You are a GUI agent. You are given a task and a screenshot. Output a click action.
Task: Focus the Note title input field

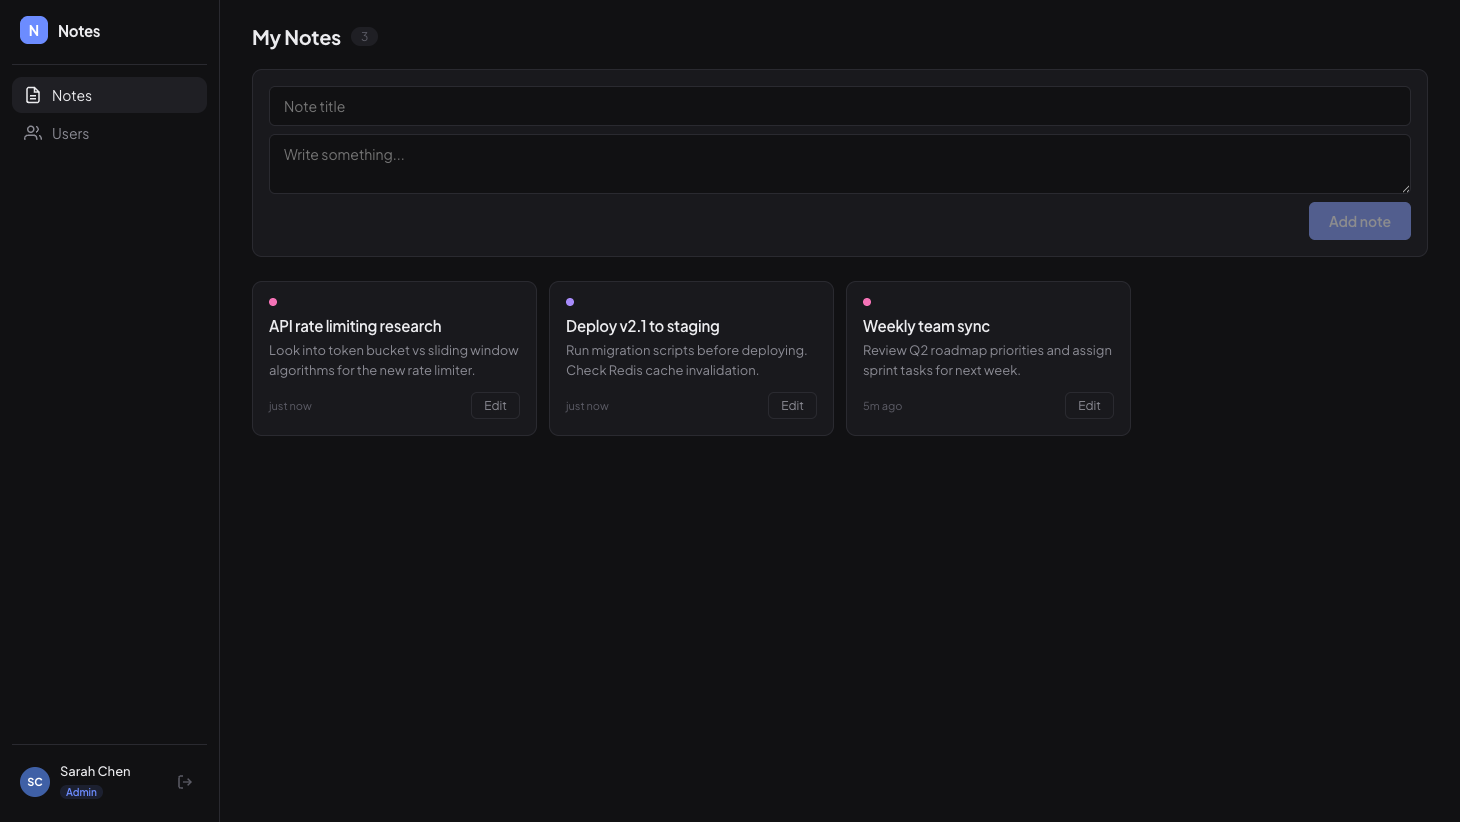coord(840,106)
